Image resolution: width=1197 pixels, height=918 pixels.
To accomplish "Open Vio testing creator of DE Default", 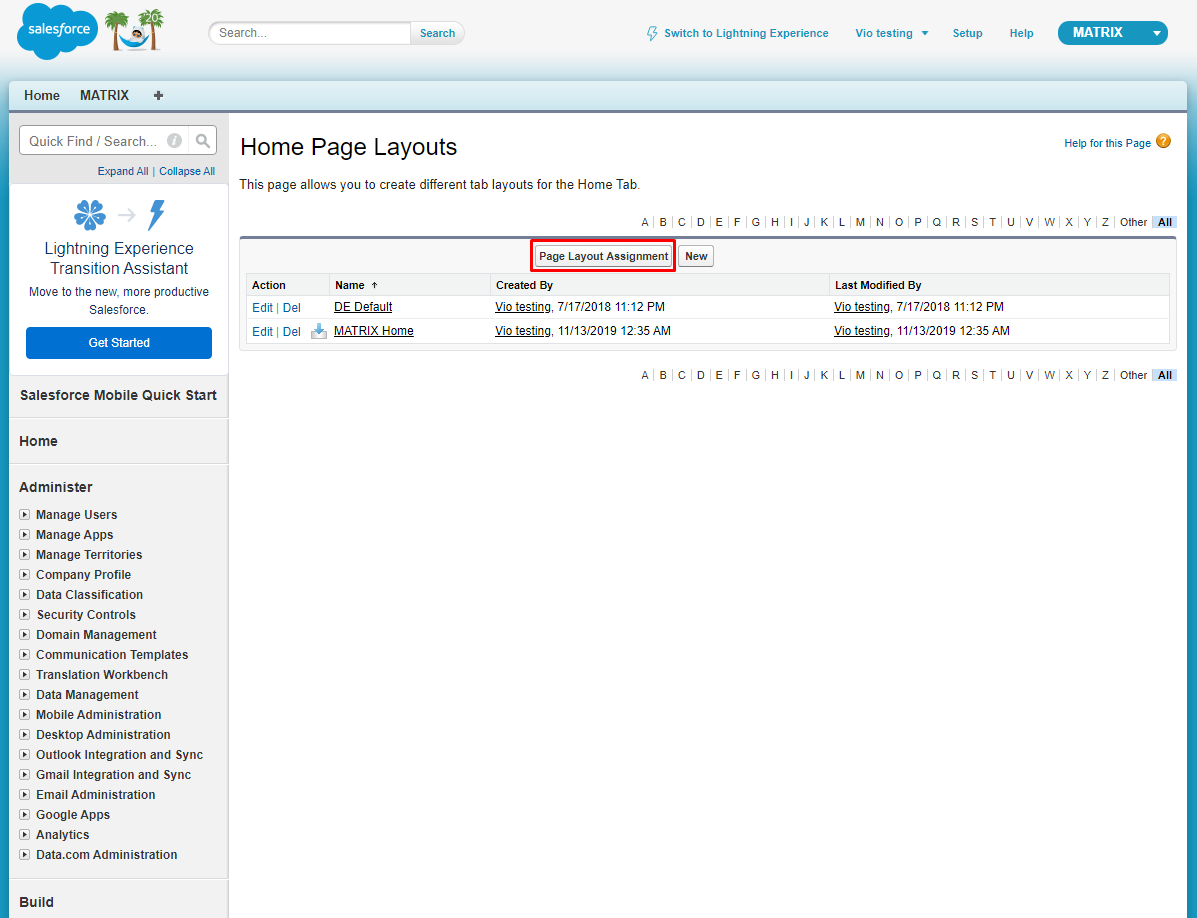I will pyautogui.click(x=523, y=307).
